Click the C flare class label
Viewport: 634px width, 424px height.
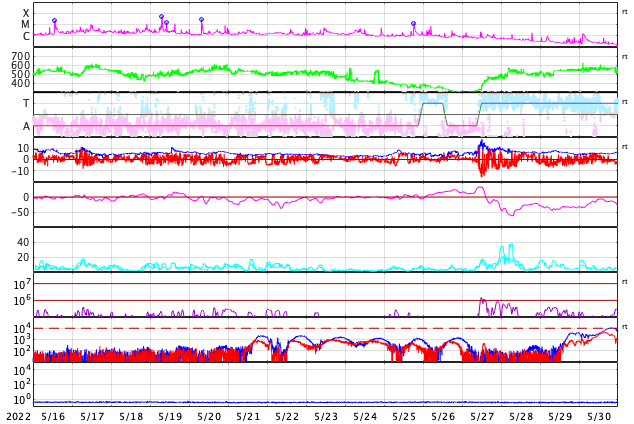pos(26,36)
